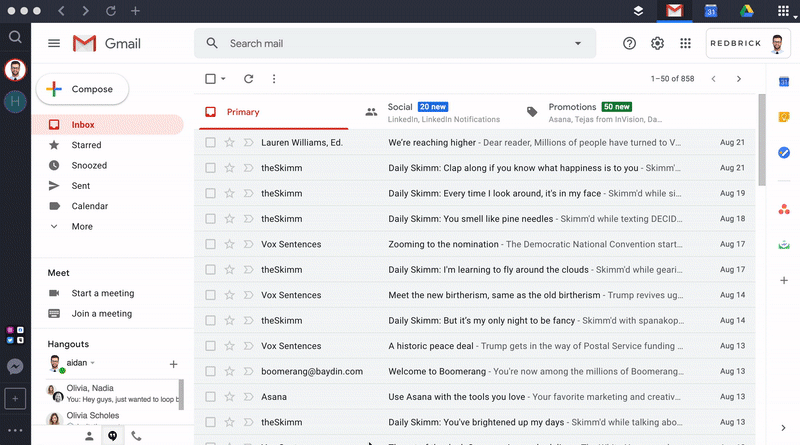
Task: Check the You smell like pine needles email
Action: pyautogui.click(x=210, y=218)
